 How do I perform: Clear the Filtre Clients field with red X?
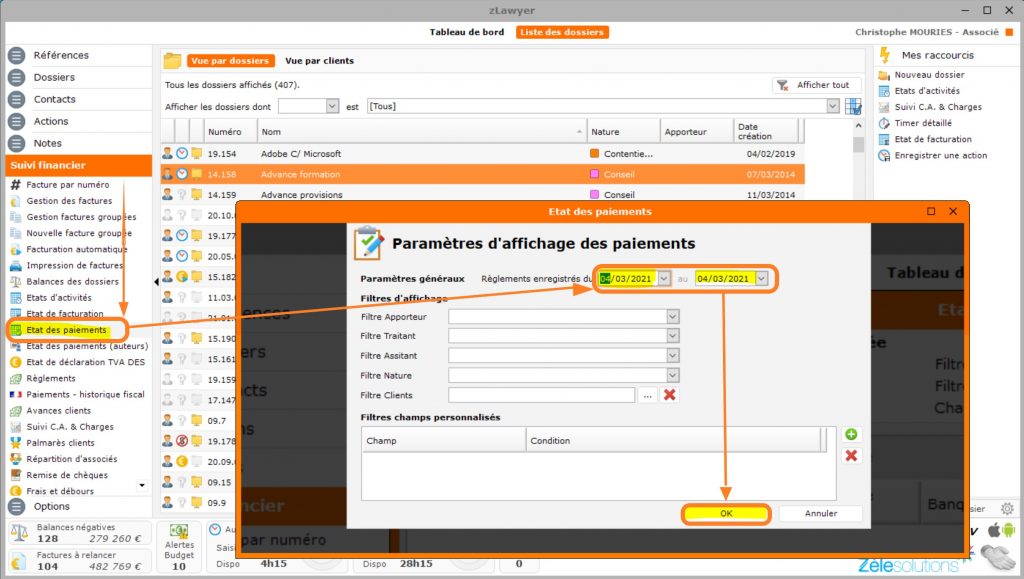coord(670,395)
